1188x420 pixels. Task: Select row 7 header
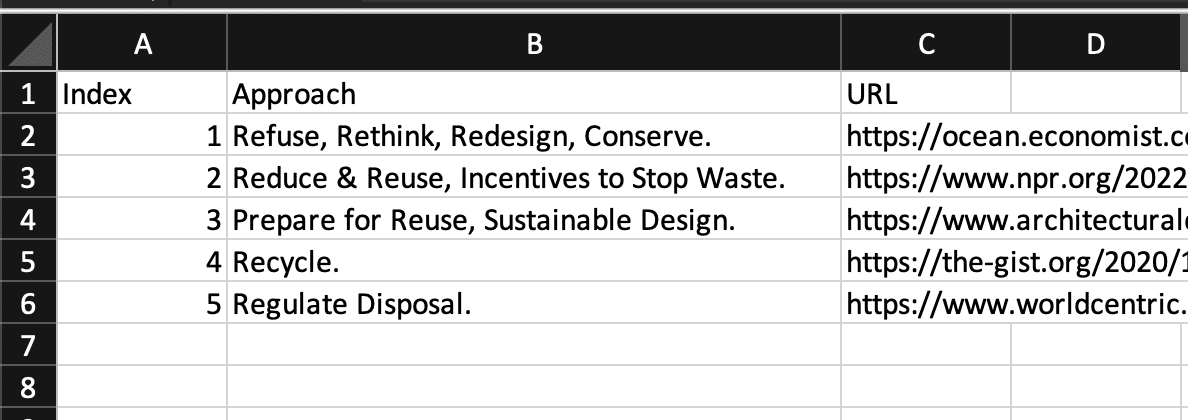28,346
